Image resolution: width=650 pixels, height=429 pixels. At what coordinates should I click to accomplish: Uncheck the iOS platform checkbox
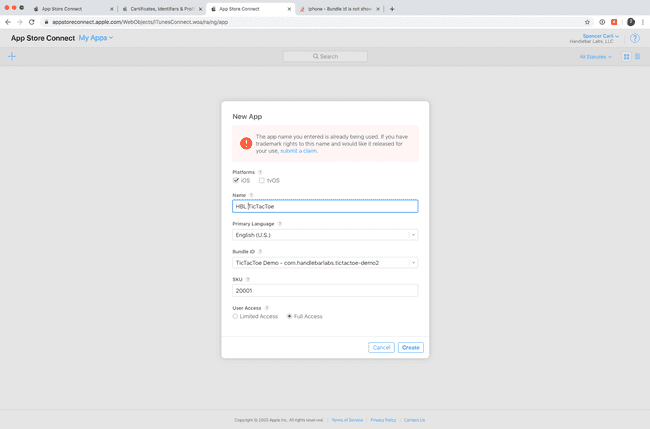point(235,180)
